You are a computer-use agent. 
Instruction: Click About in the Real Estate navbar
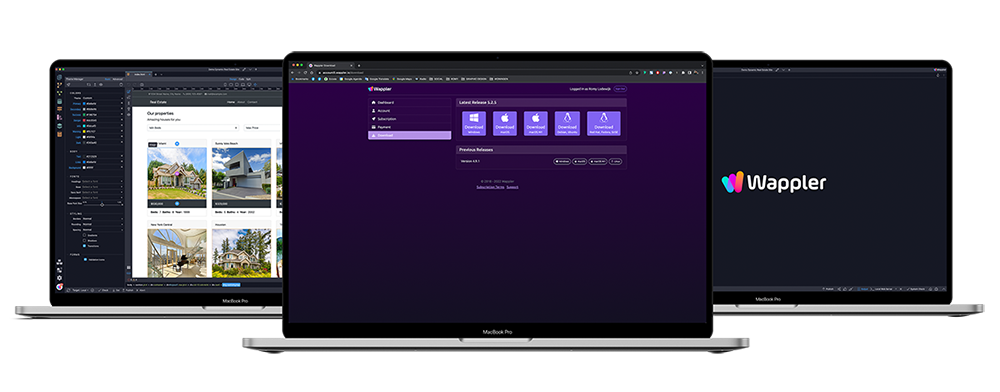(x=242, y=101)
